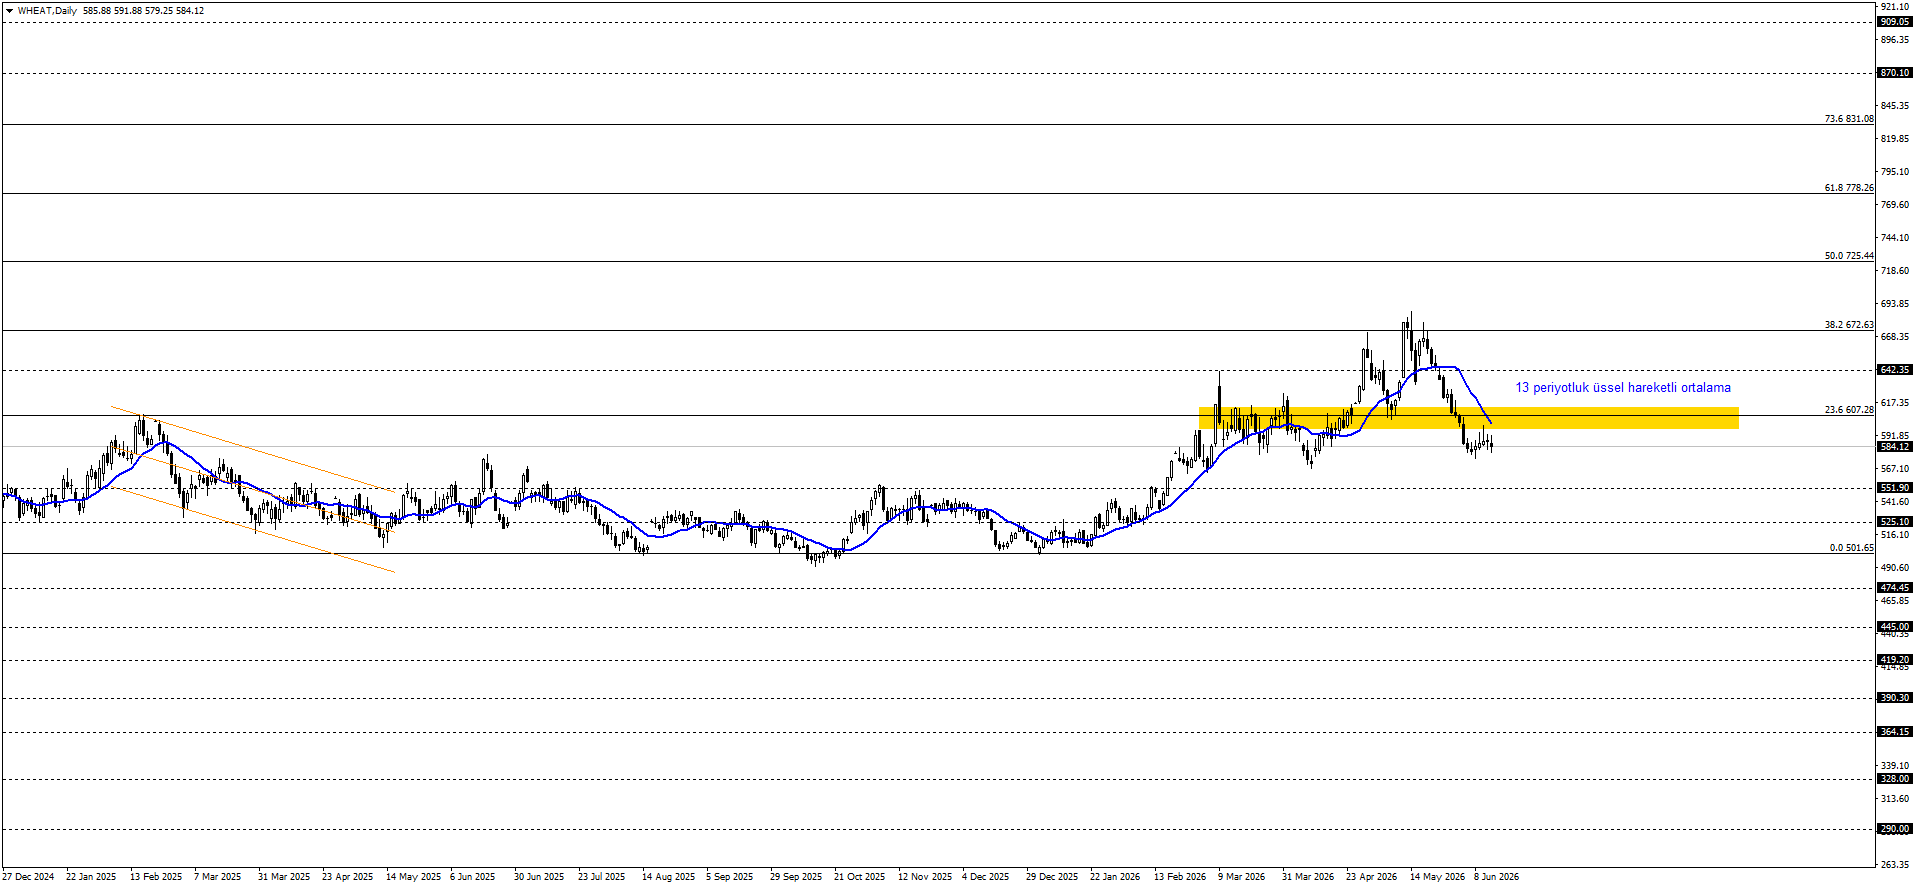Click the 551.90 price level tag
1916x888 pixels.
click(x=1895, y=489)
